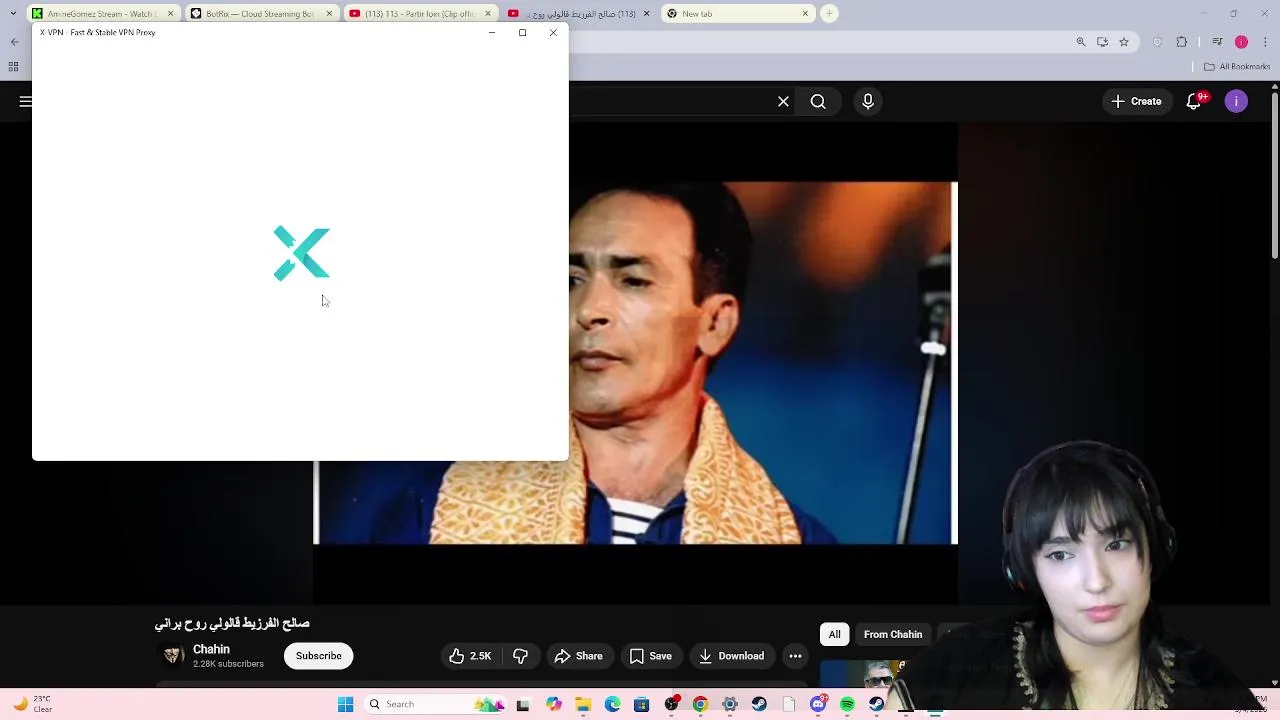The width and height of the screenshot is (1280, 720).
Task: Open the Create button on YouTube
Action: [x=1136, y=101]
